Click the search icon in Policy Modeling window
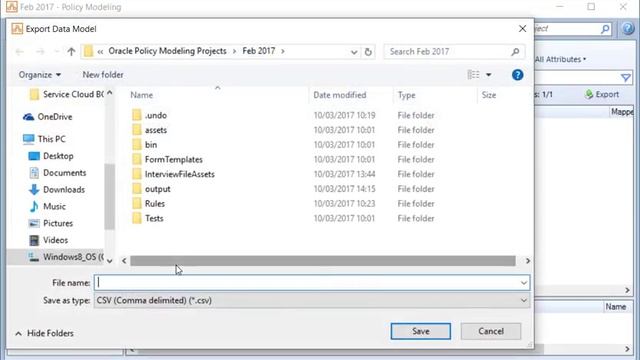 pos(605,29)
